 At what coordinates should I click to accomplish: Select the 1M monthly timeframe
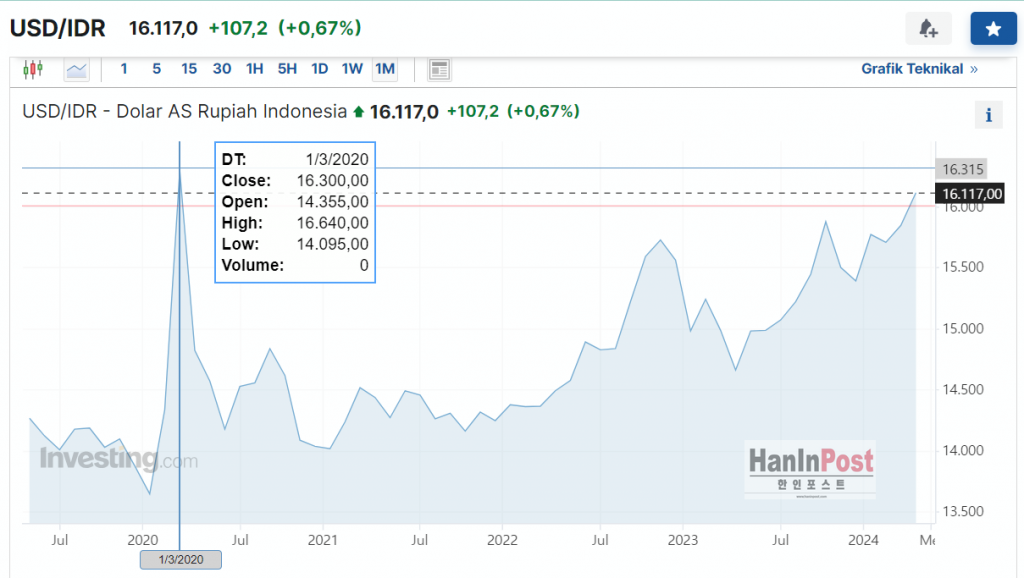pos(385,69)
